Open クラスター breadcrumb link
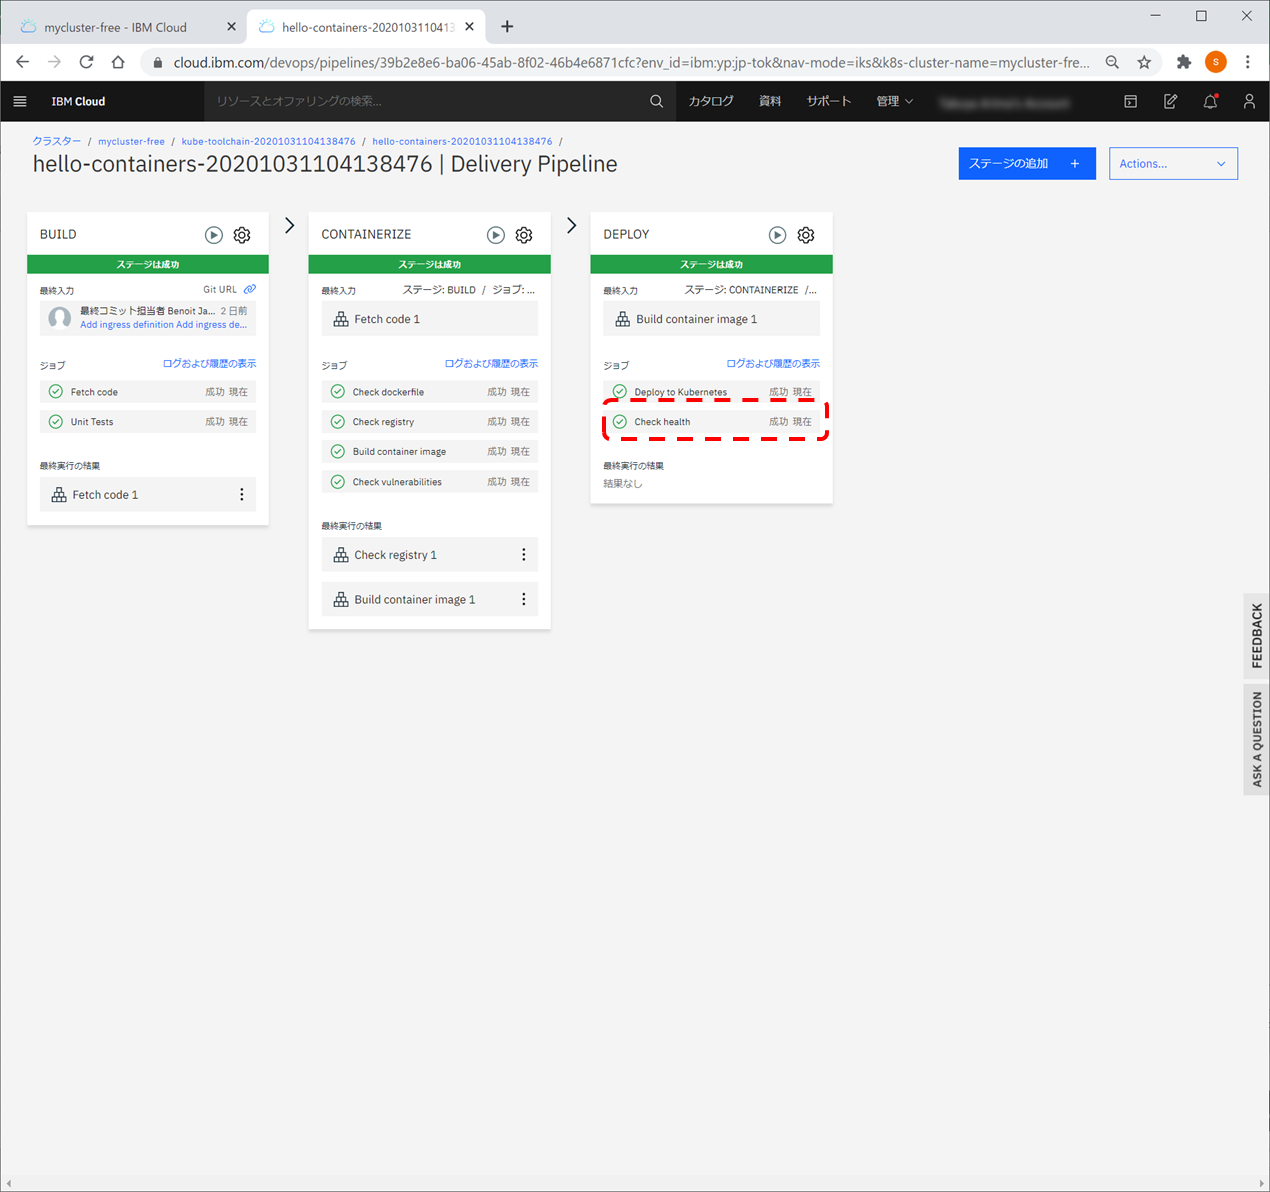Viewport: 1270px width, 1192px height. click(x=57, y=141)
